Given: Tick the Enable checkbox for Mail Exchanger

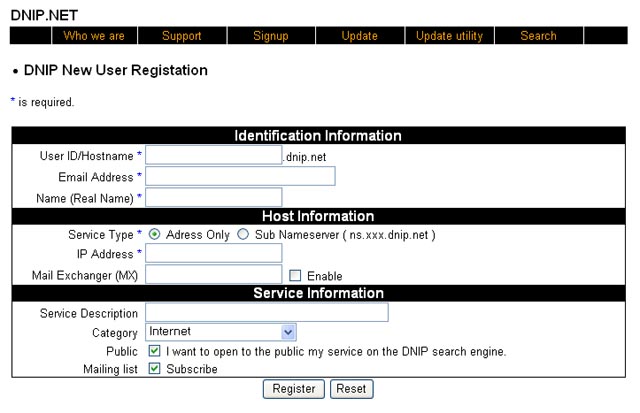Looking at the screenshot, I should (295, 275).
